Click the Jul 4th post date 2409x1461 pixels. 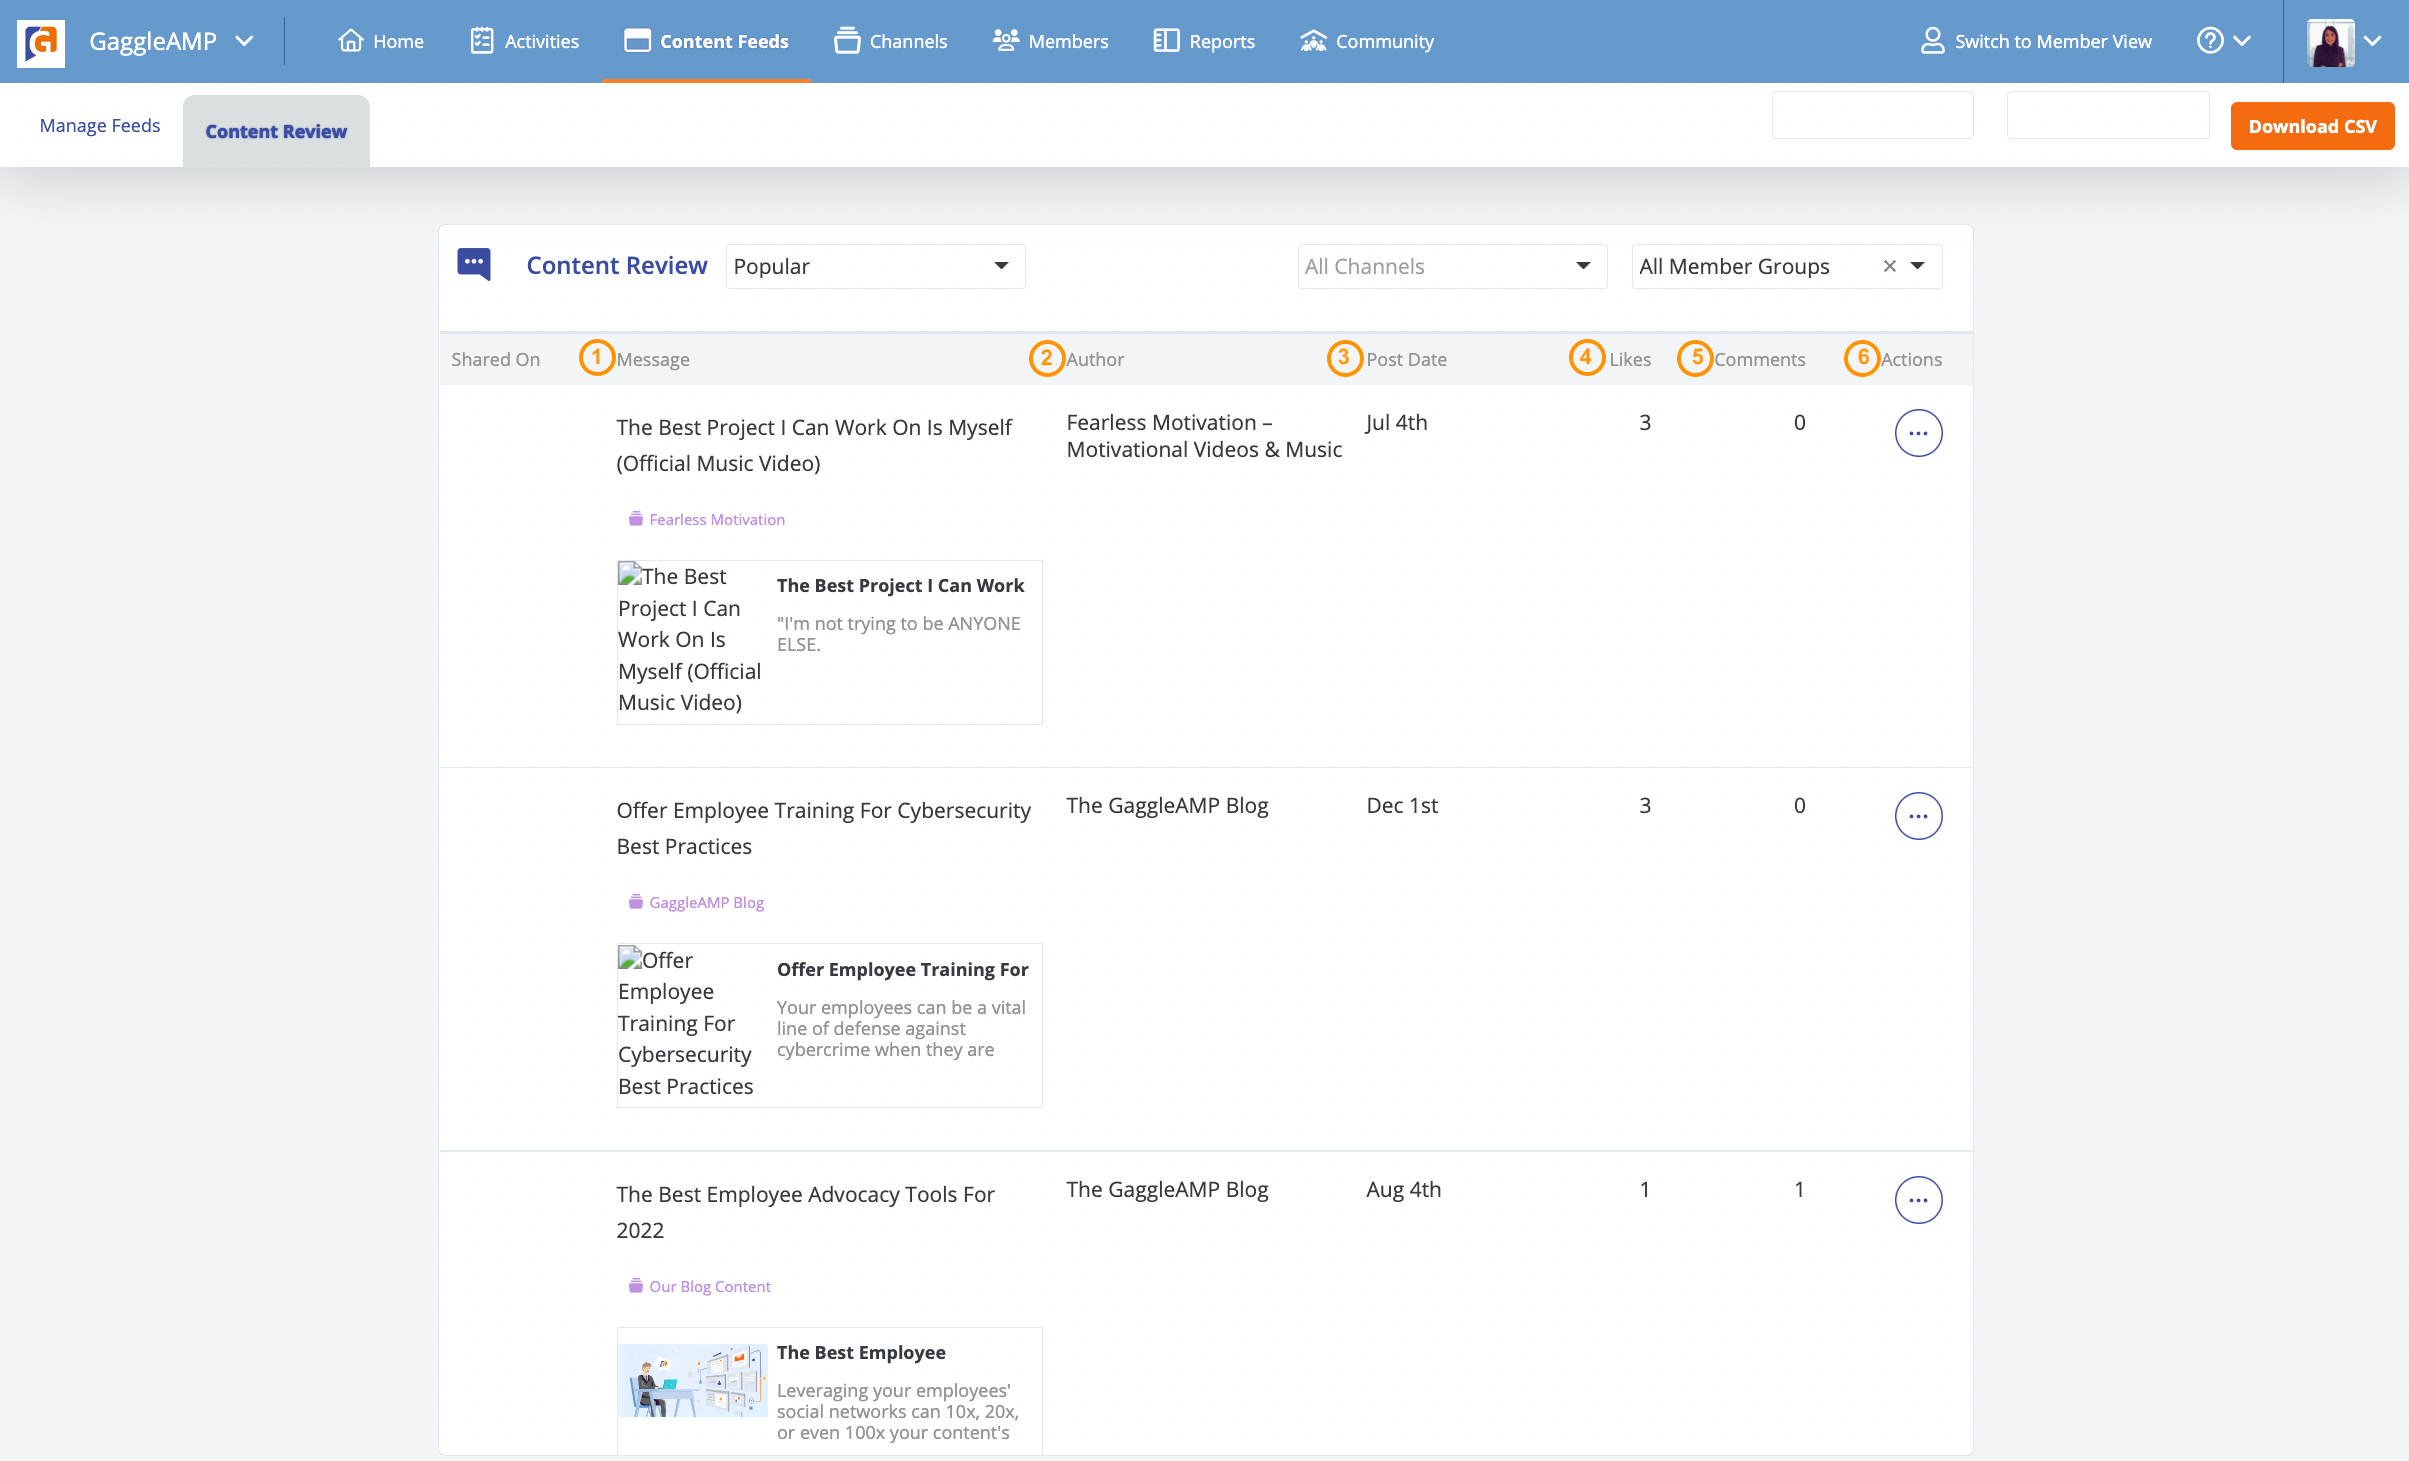tap(1396, 422)
